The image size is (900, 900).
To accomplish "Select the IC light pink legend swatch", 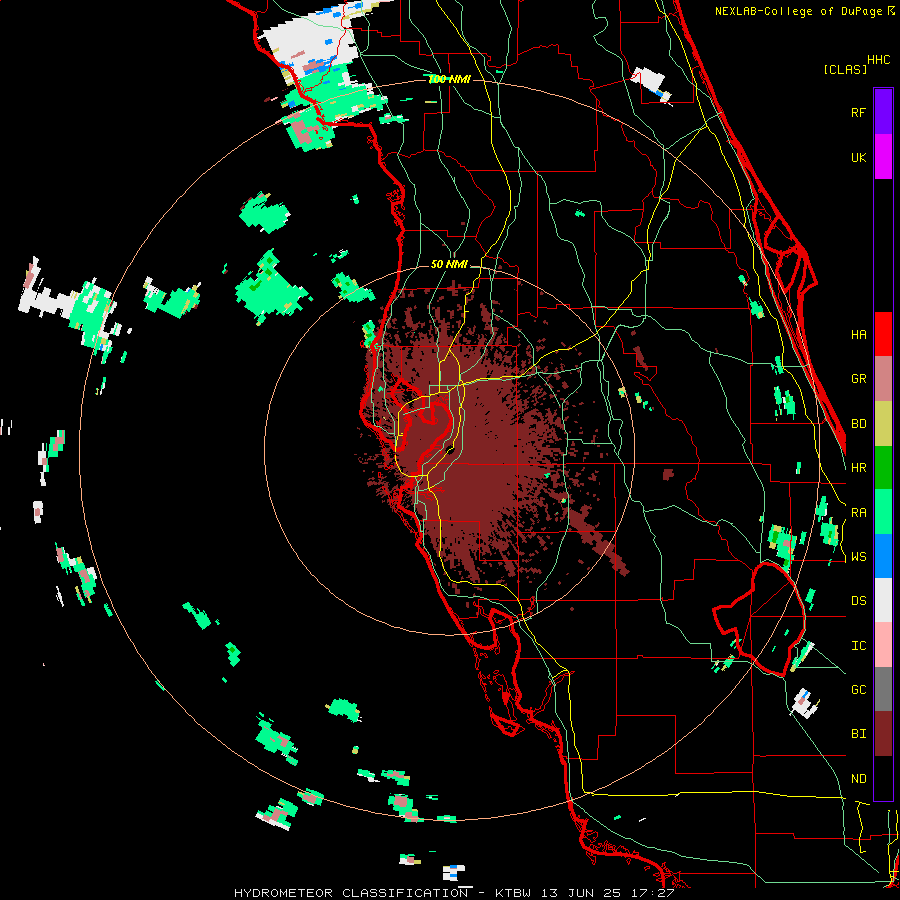I will [x=883, y=645].
